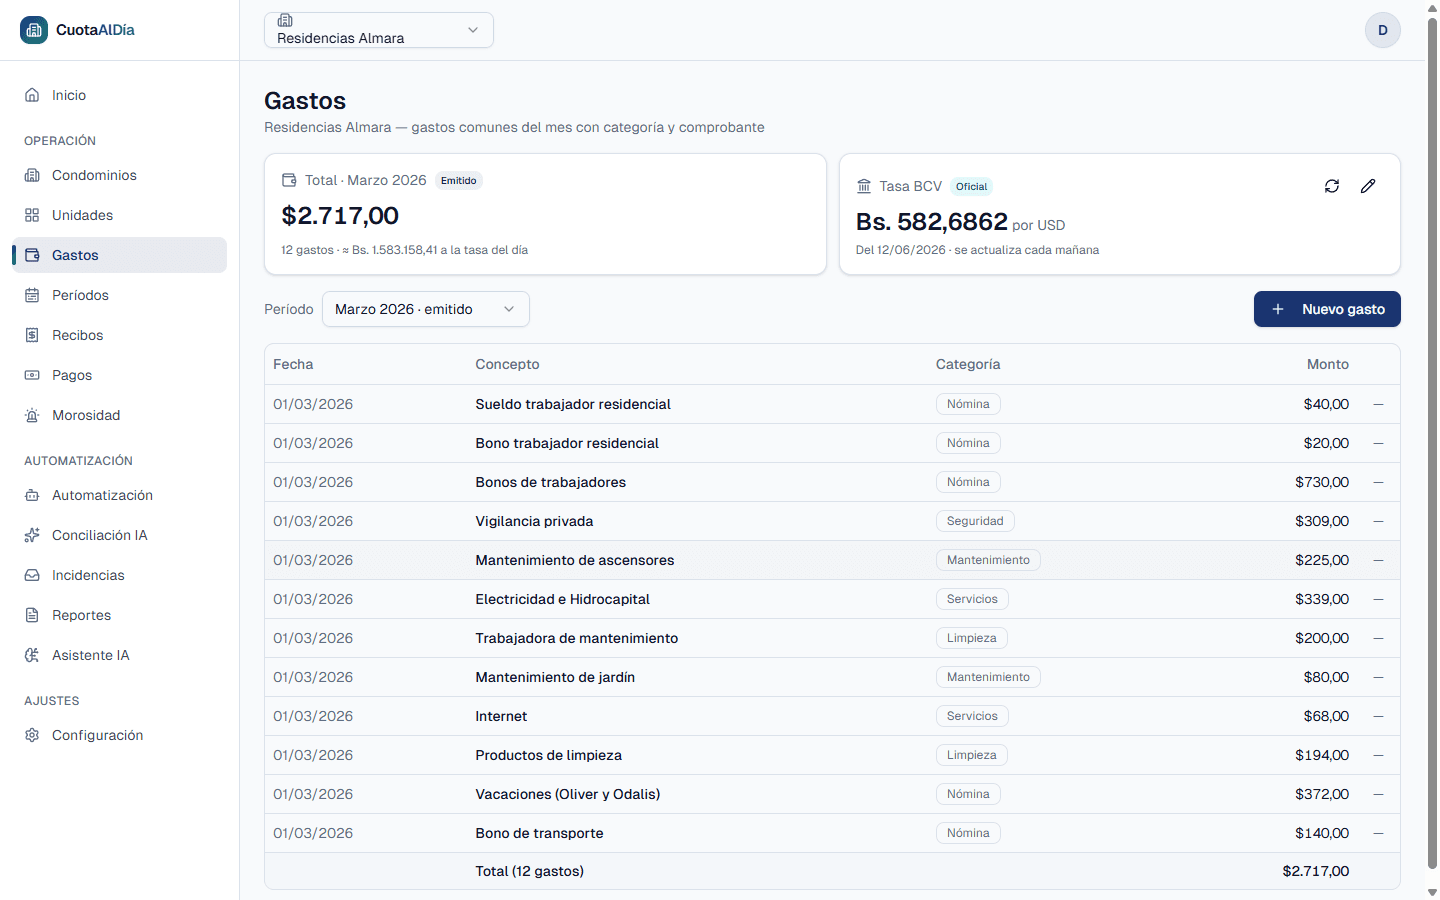Click the Monto column header
The image size is (1440, 900).
click(x=1328, y=364)
